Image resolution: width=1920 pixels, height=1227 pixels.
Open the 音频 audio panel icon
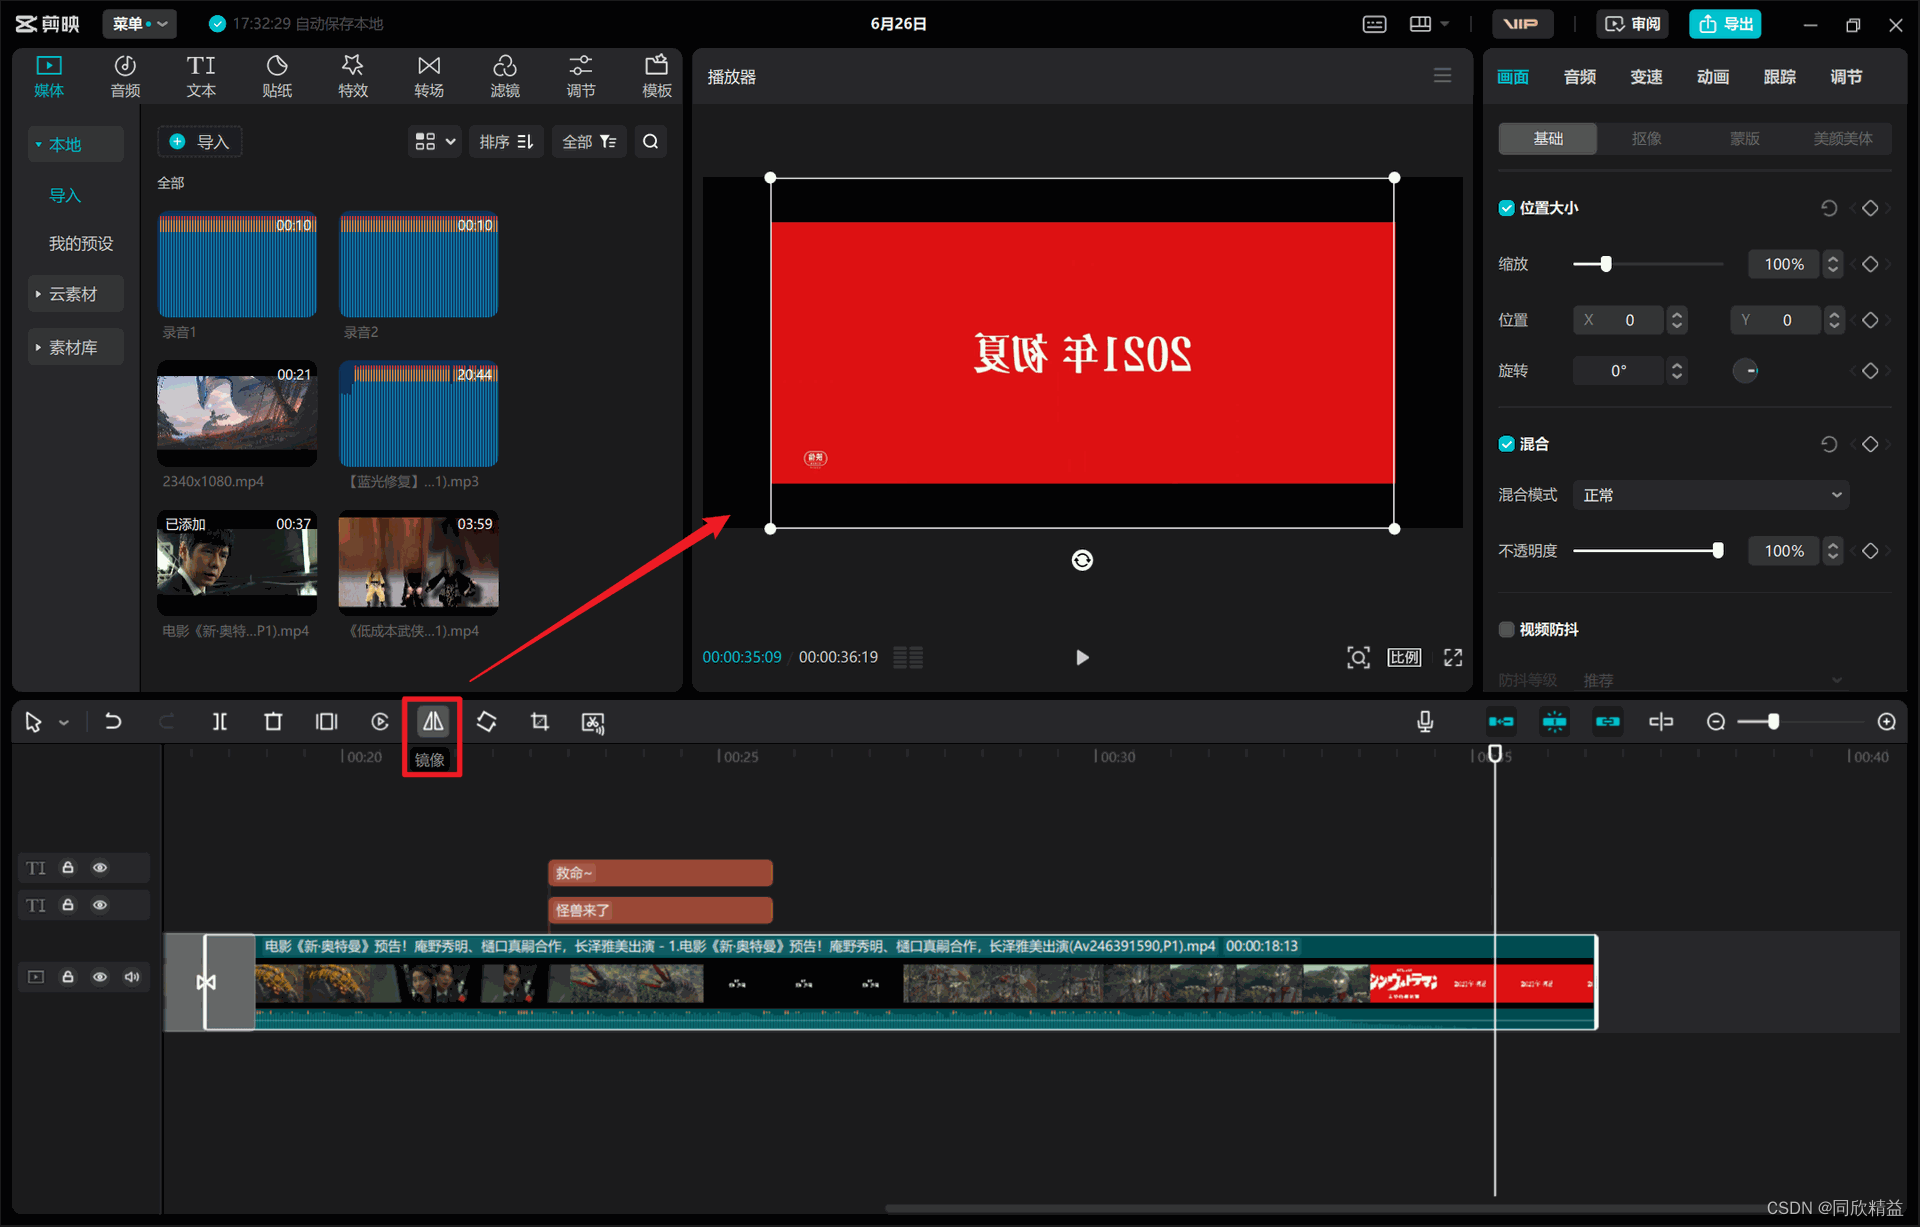coord(125,76)
